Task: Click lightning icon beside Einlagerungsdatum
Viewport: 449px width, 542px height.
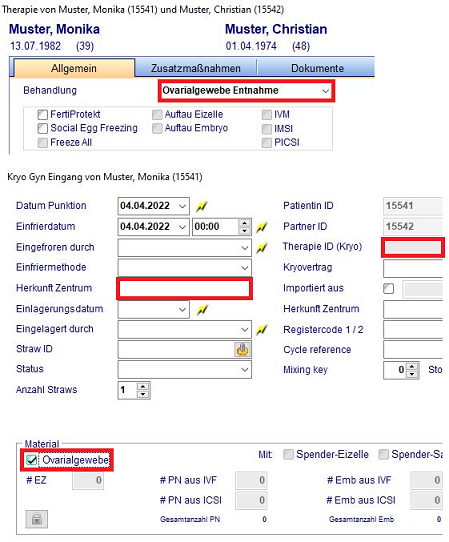Action: point(202,309)
